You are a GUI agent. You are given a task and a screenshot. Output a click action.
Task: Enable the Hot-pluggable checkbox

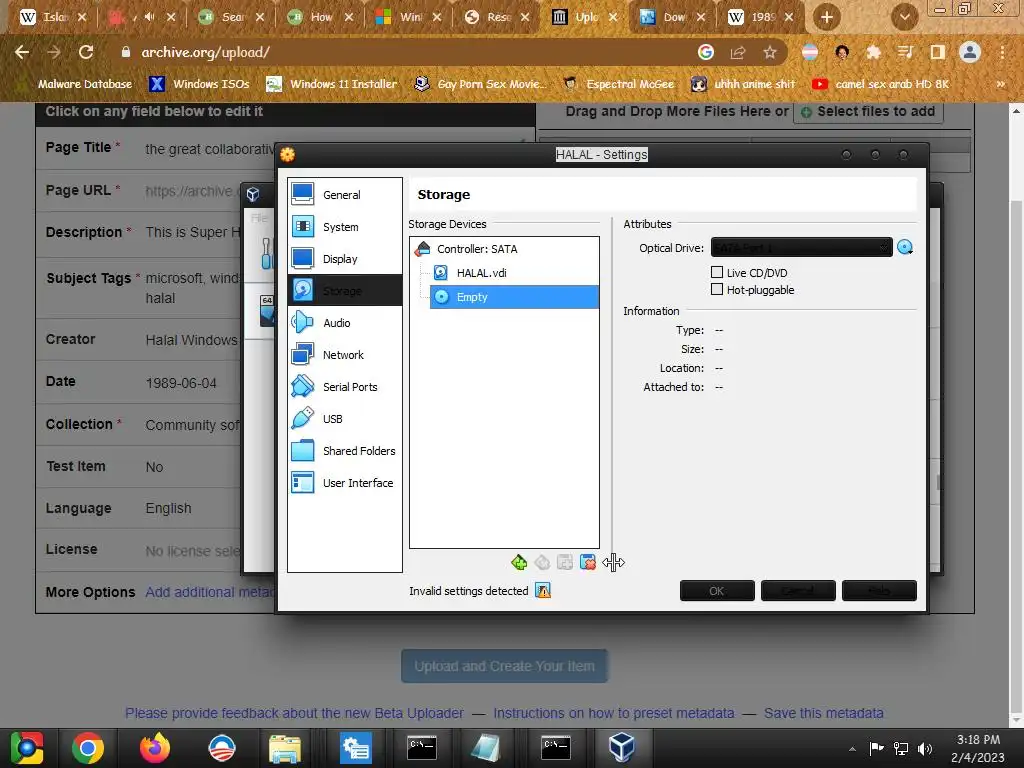point(717,289)
